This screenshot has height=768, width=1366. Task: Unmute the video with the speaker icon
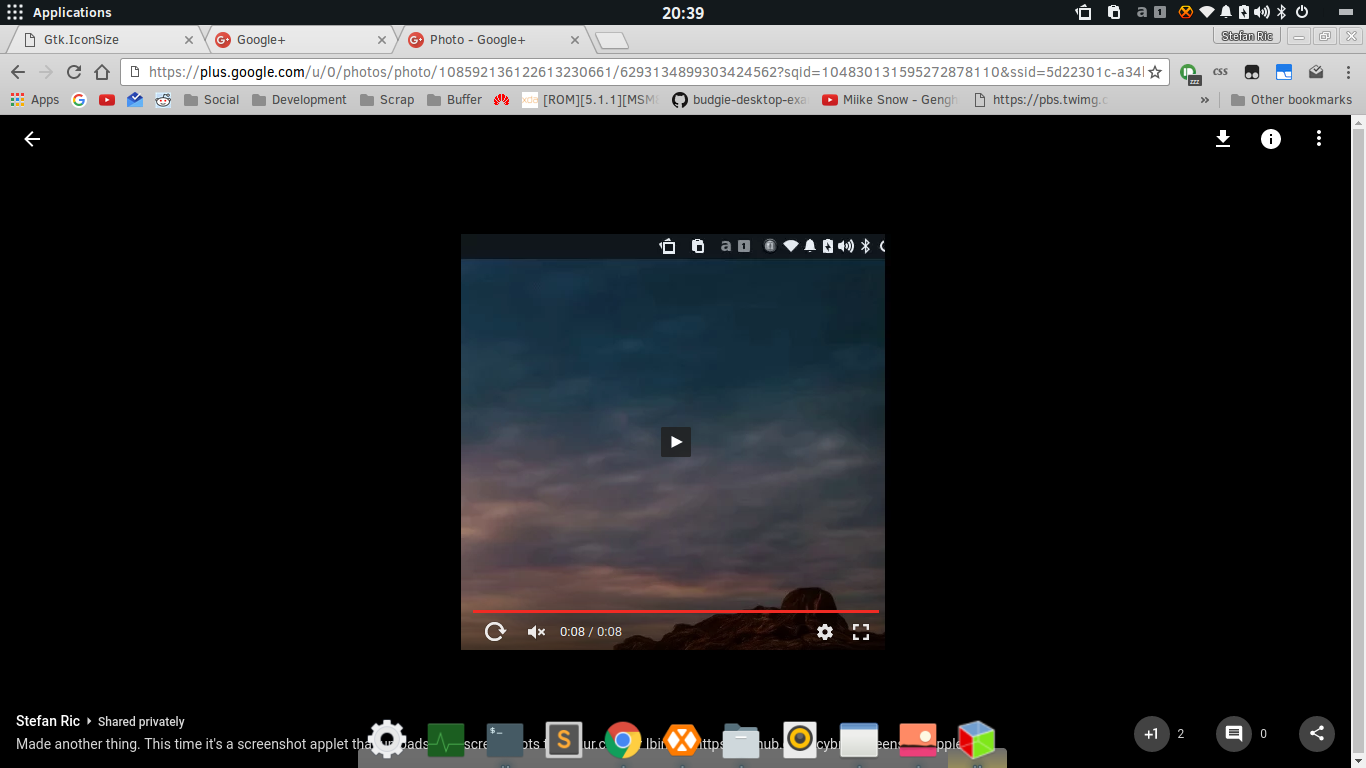[x=536, y=631]
